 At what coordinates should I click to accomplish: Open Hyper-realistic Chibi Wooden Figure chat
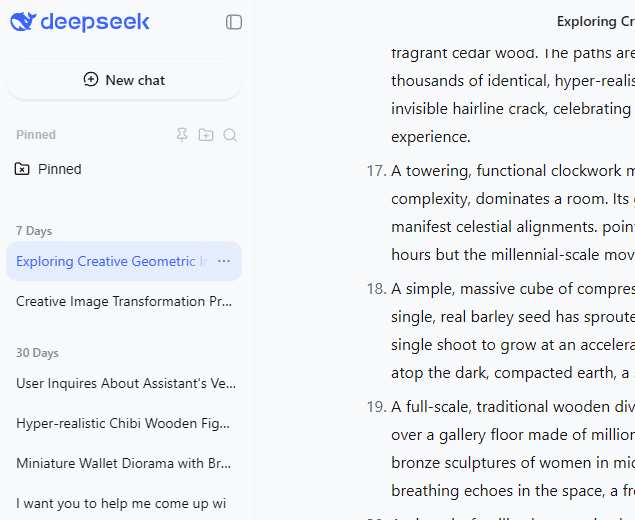(124, 423)
